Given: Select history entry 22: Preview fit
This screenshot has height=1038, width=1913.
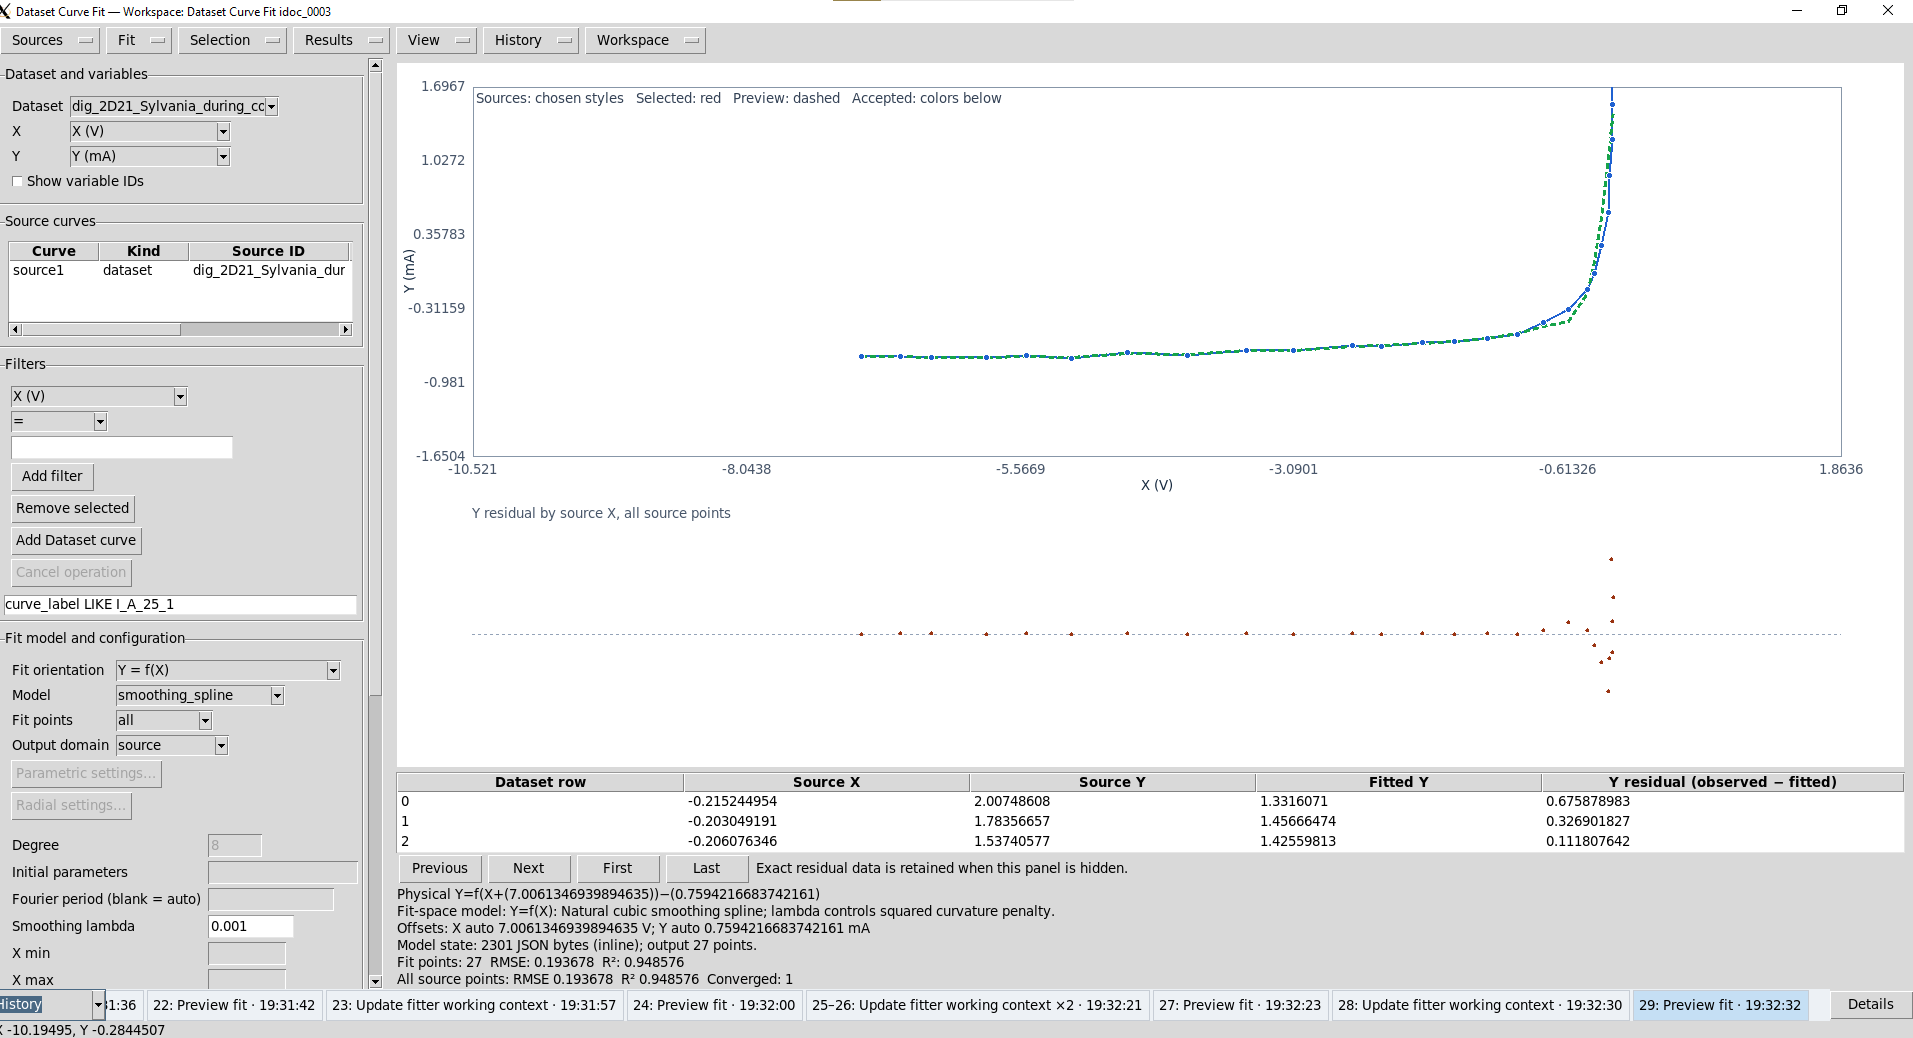Looking at the screenshot, I should point(234,1005).
